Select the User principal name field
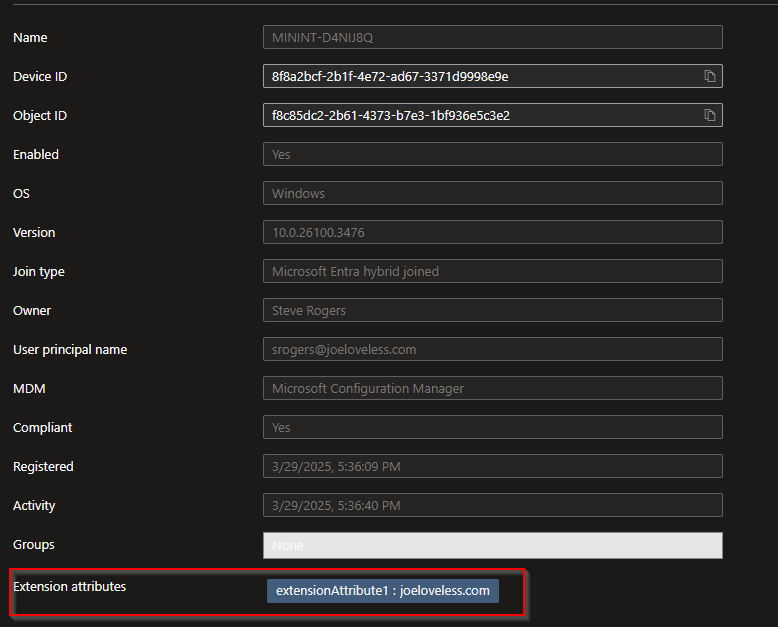This screenshot has width=778, height=627. tap(492, 349)
